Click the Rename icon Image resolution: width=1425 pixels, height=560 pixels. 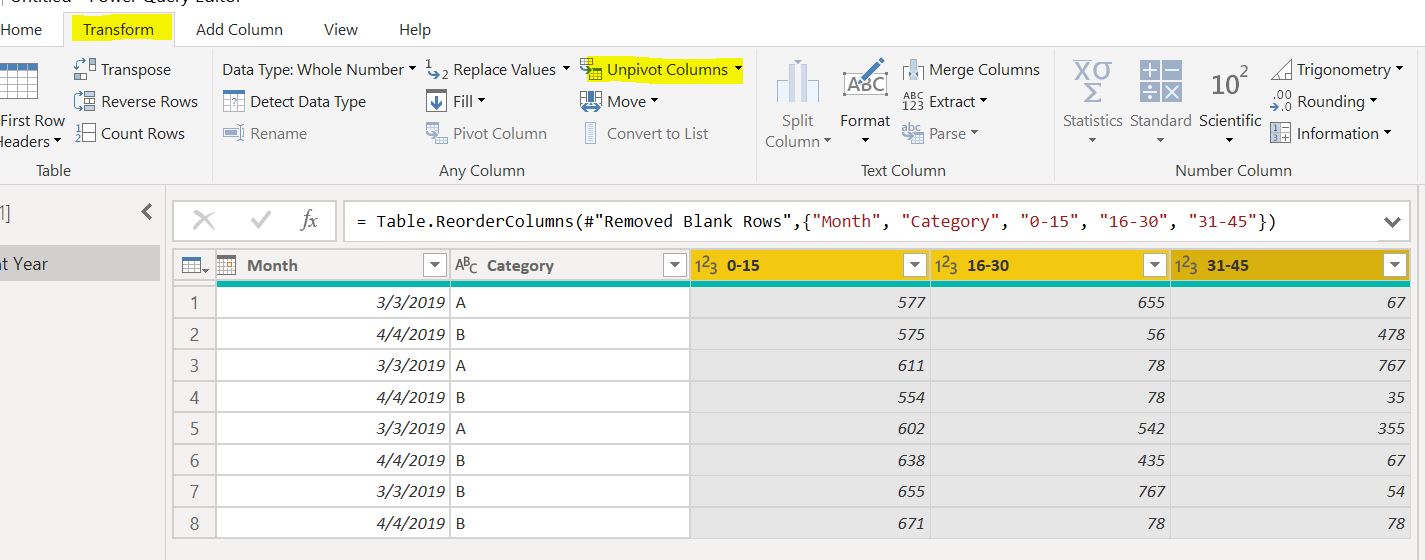[x=233, y=133]
